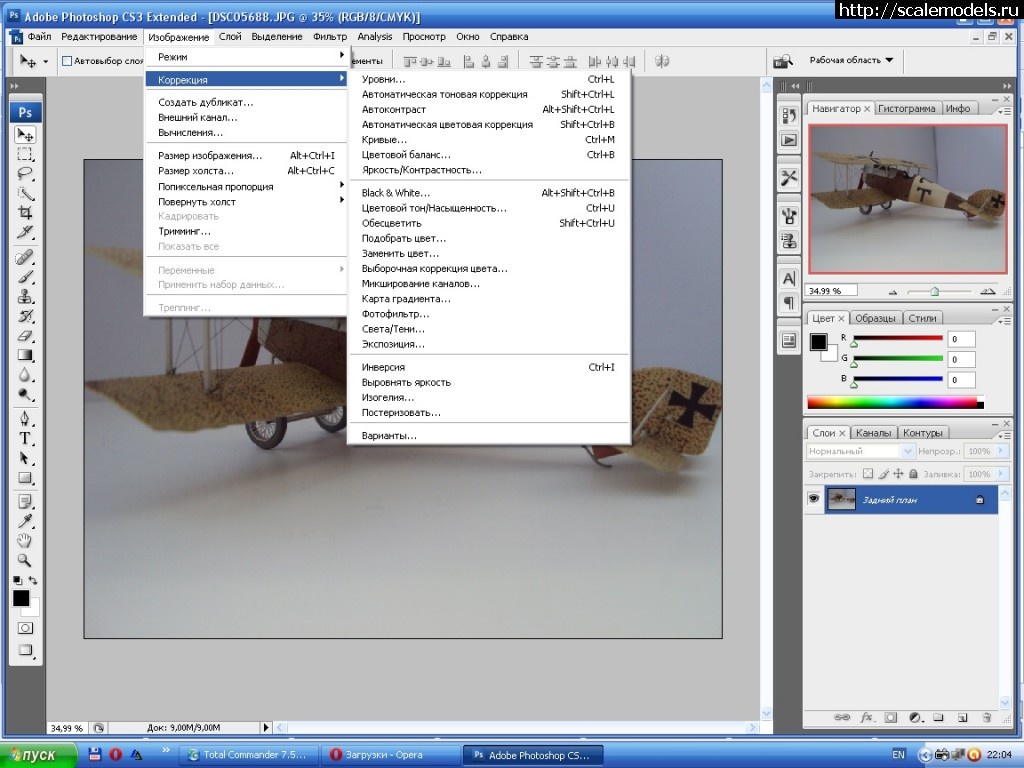Click the пуск Start button
Screen dimensions: 1024x768
35,755
